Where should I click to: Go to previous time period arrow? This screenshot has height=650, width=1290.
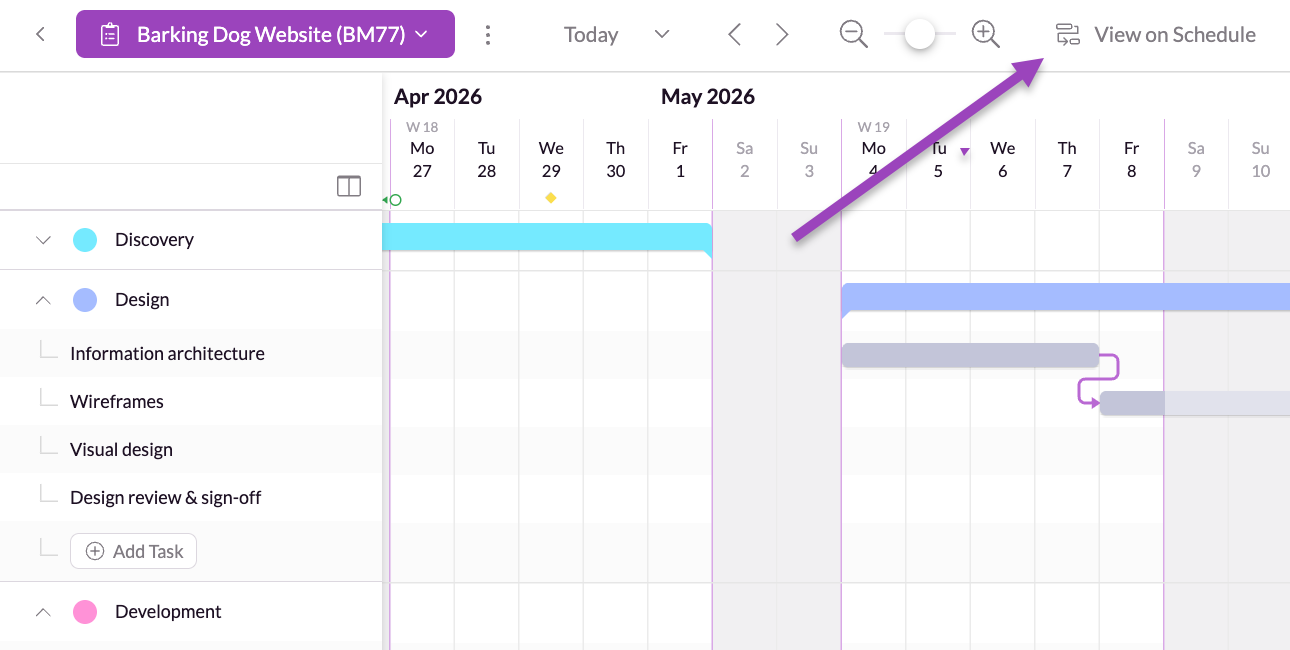(734, 35)
